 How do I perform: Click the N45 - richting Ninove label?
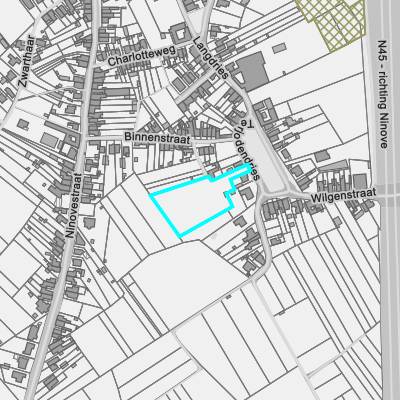tap(383, 94)
